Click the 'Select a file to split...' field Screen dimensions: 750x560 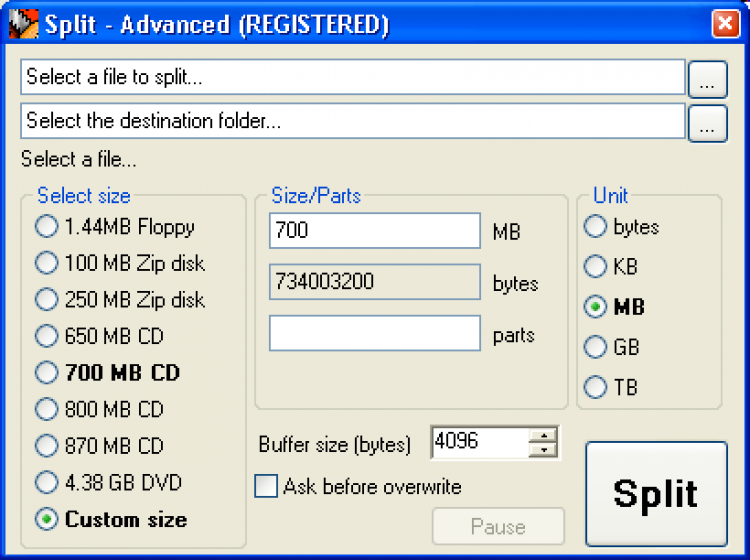pyautogui.click(x=353, y=77)
